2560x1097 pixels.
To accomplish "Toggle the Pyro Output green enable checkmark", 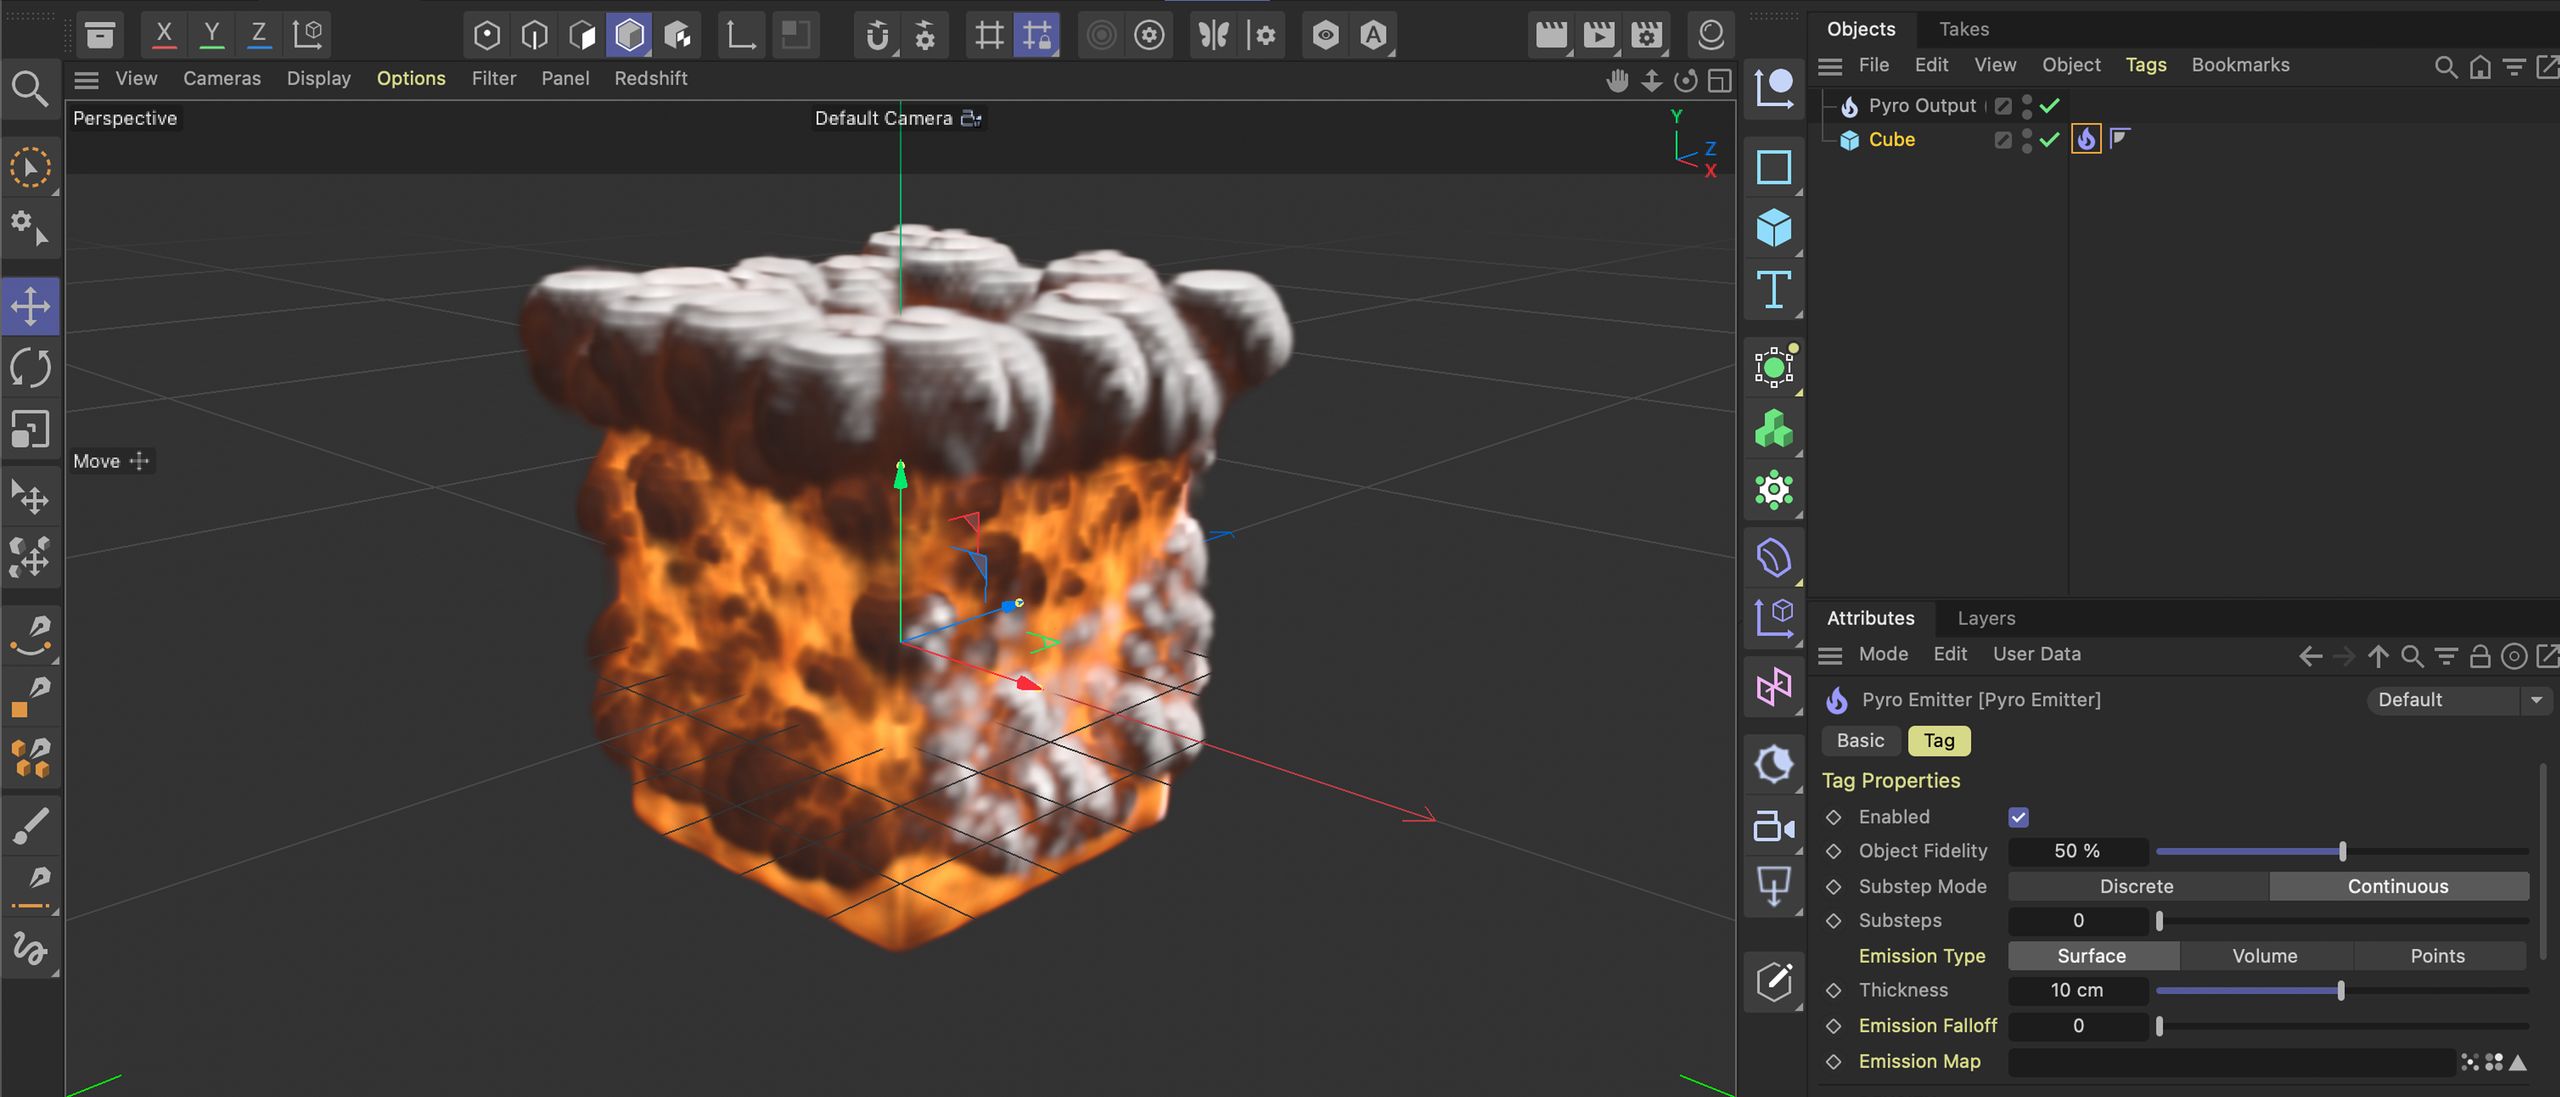I will [2049, 105].
